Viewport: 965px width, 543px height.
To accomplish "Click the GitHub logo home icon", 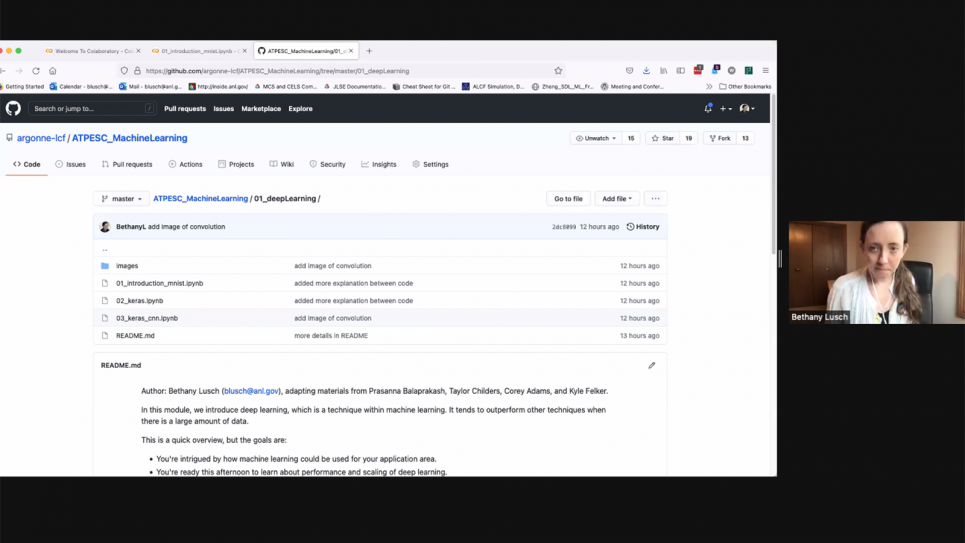I will 13,108.
